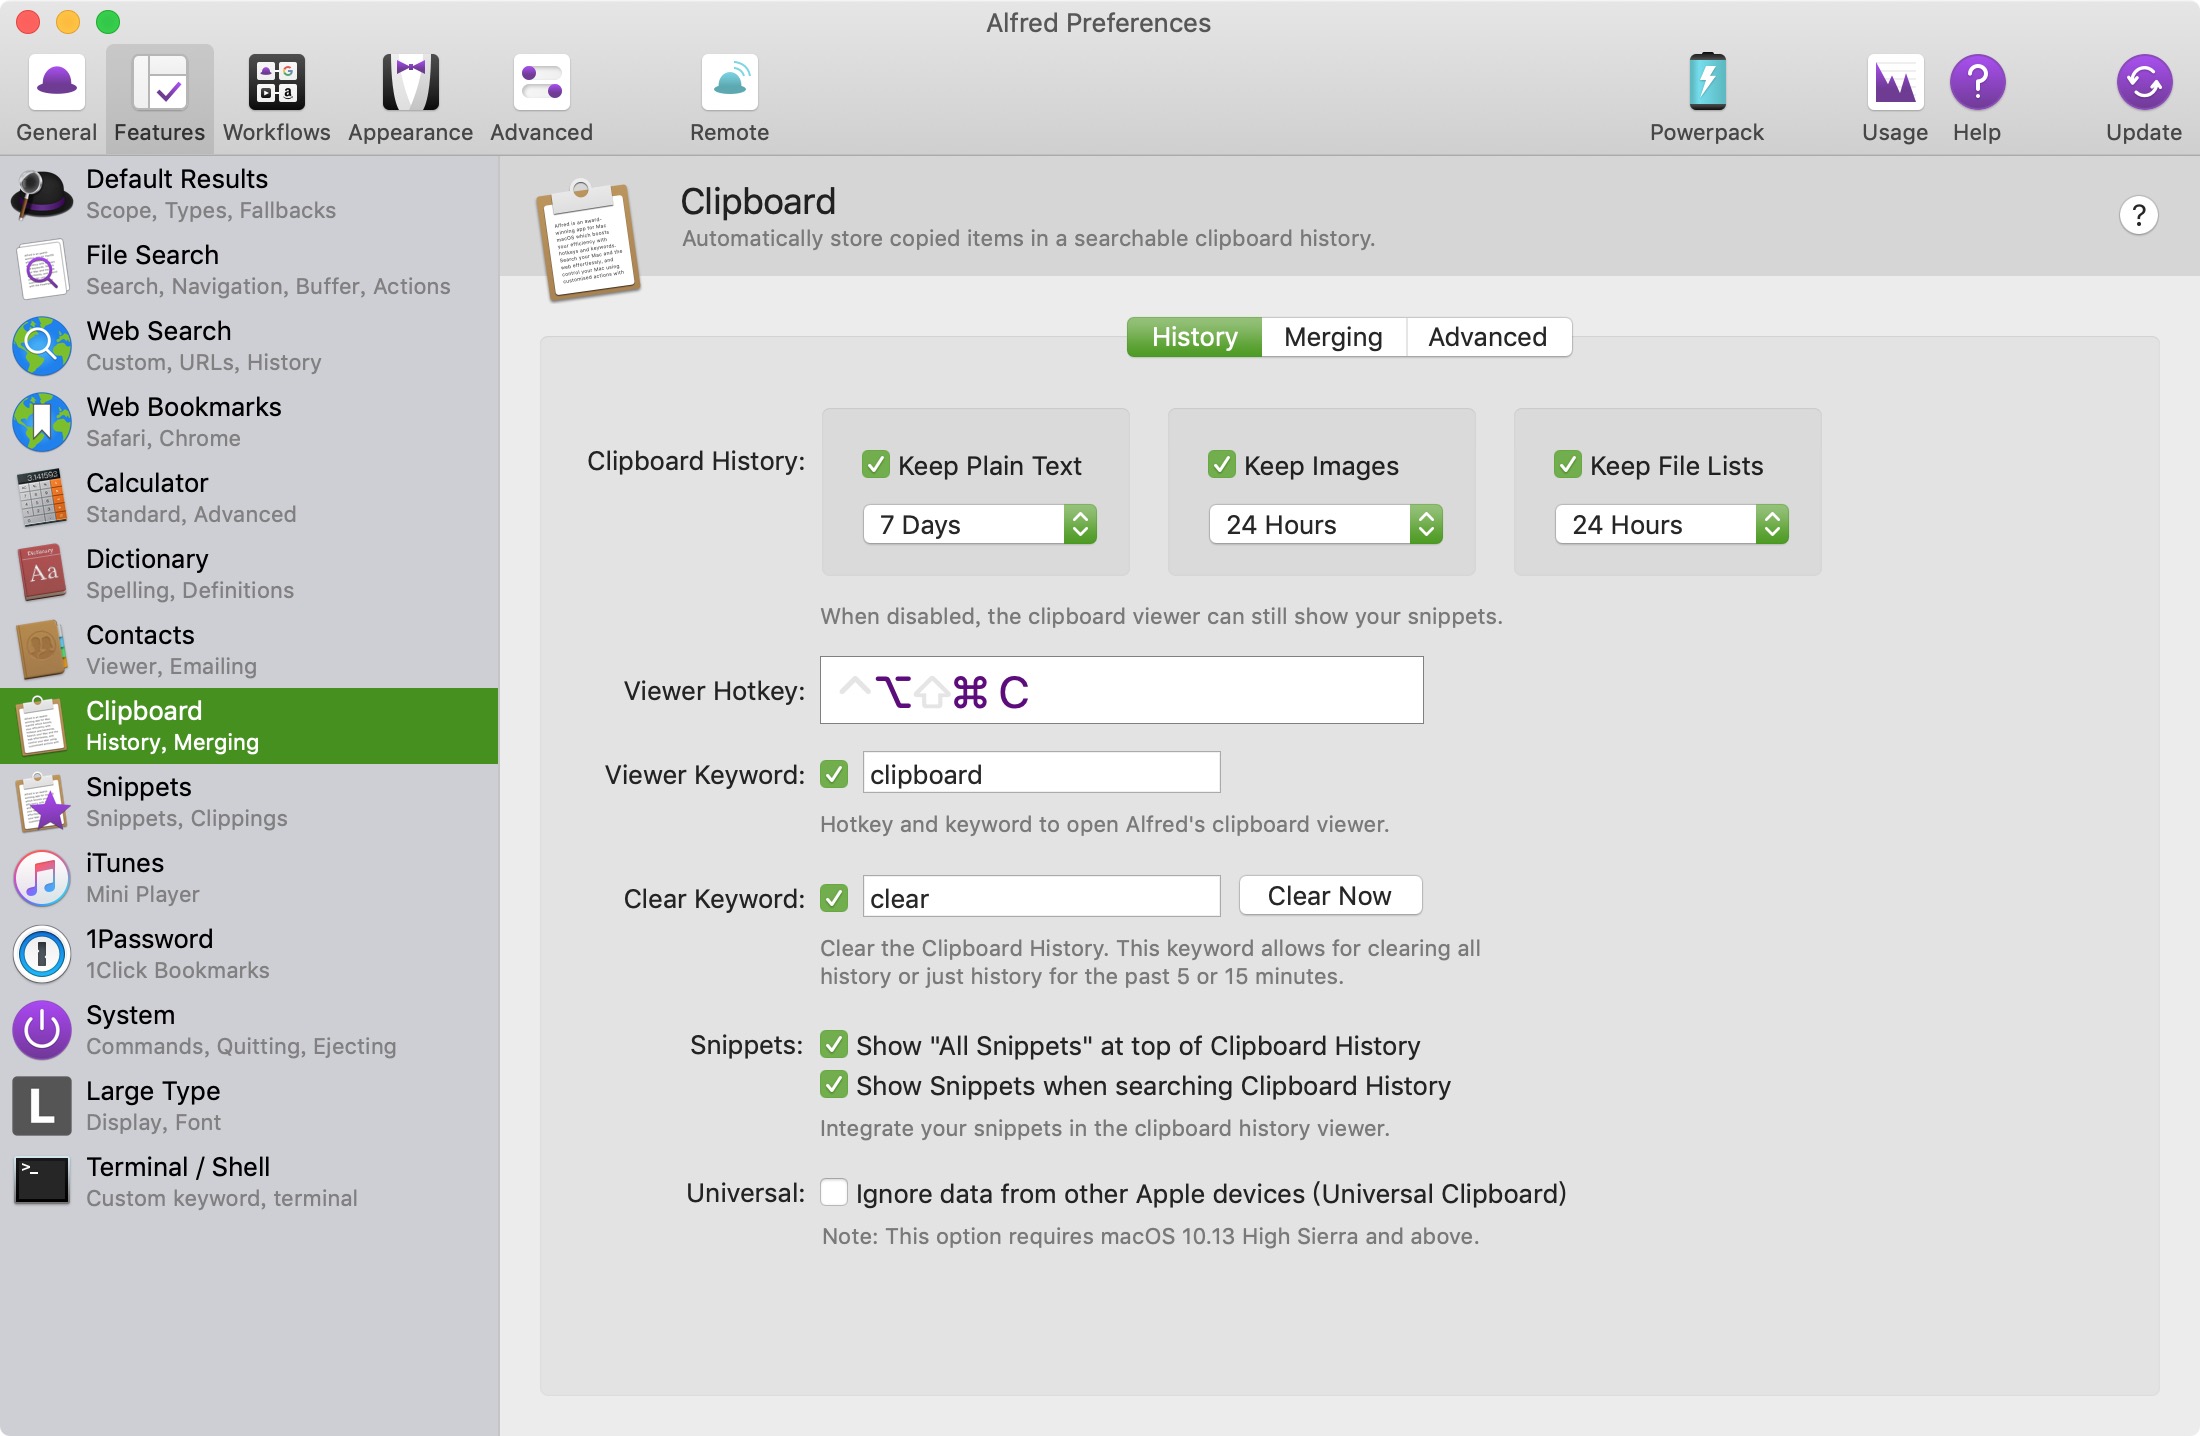
Task: Open the Keep Plain Text 7 Days dropdown
Action: tap(980, 524)
